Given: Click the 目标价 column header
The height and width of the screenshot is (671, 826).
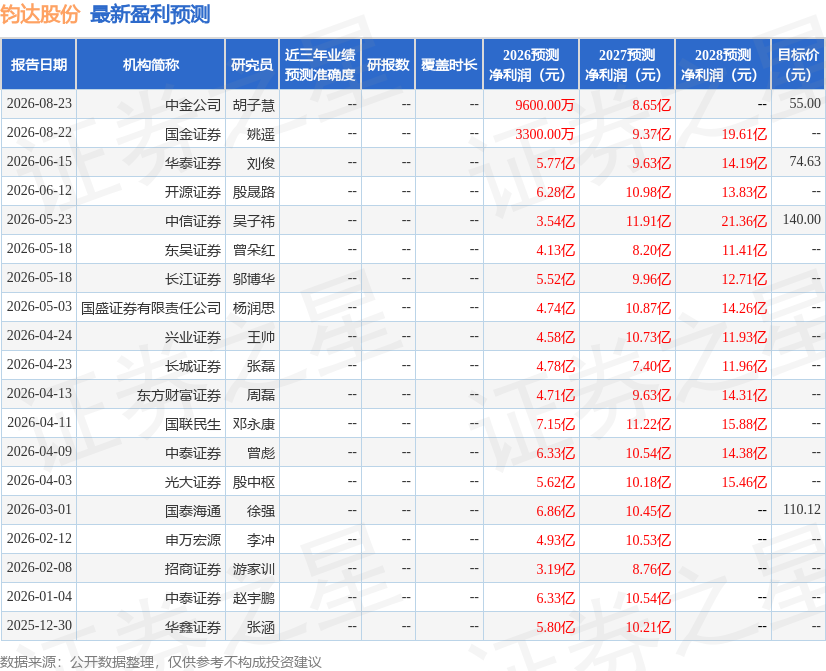Looking at the screenshot, I should pyautogui.click(x=798, y=64).
